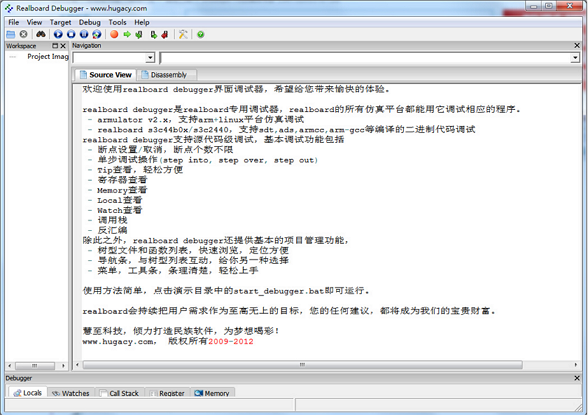Select the Register debugger tab
The height and width of the screenshot is (415, 588).
tap(167, 393)
